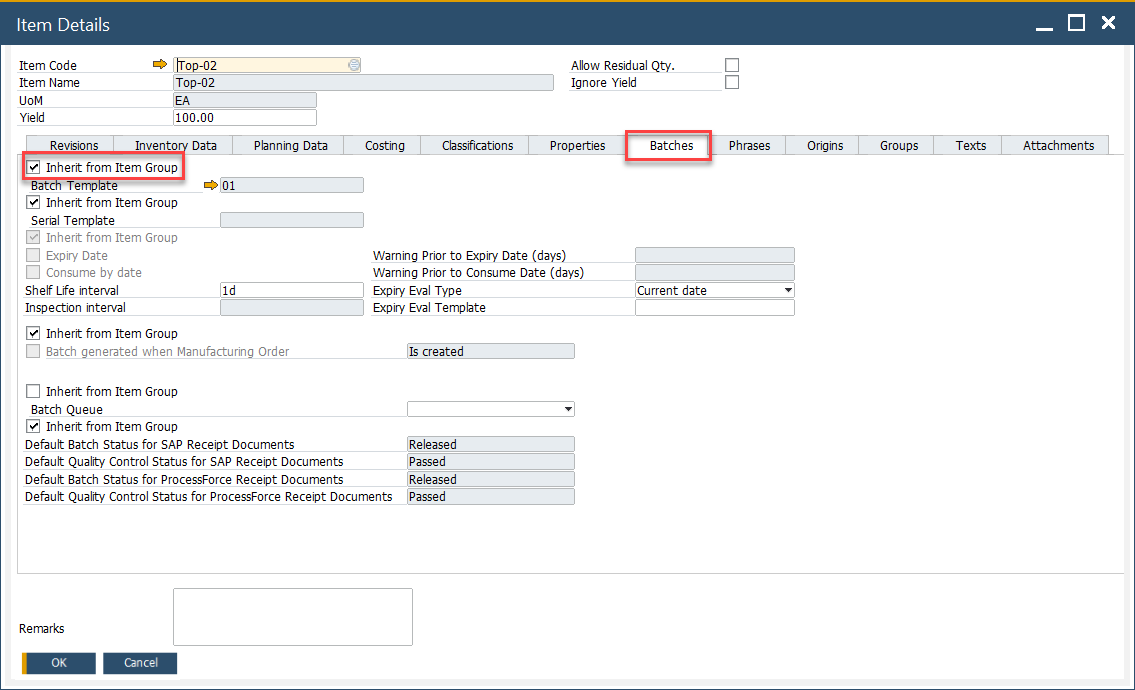Toggle the Allow Residual Qty. checkbox
Viewport: 1135px width, 690px height.
(x=732, y=65)
